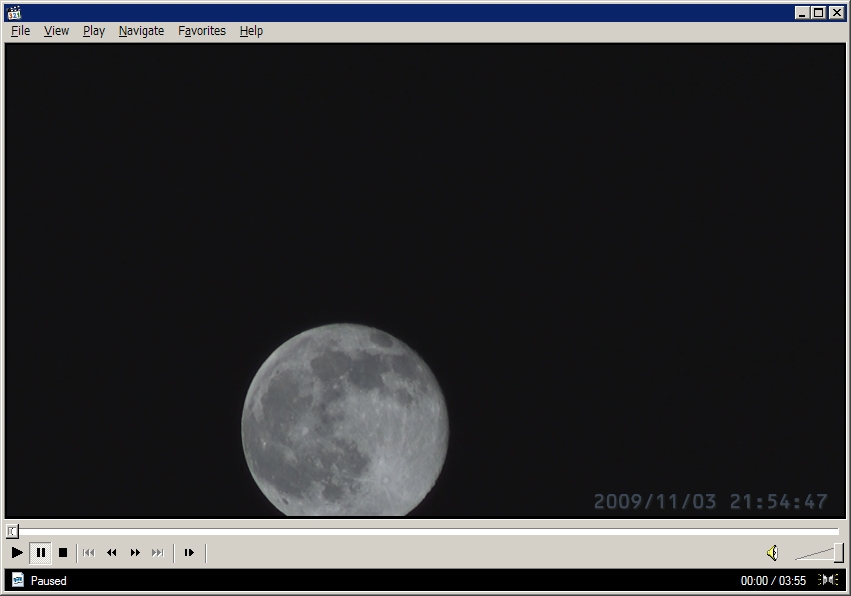Open the View menu

[x=57, y=31]
